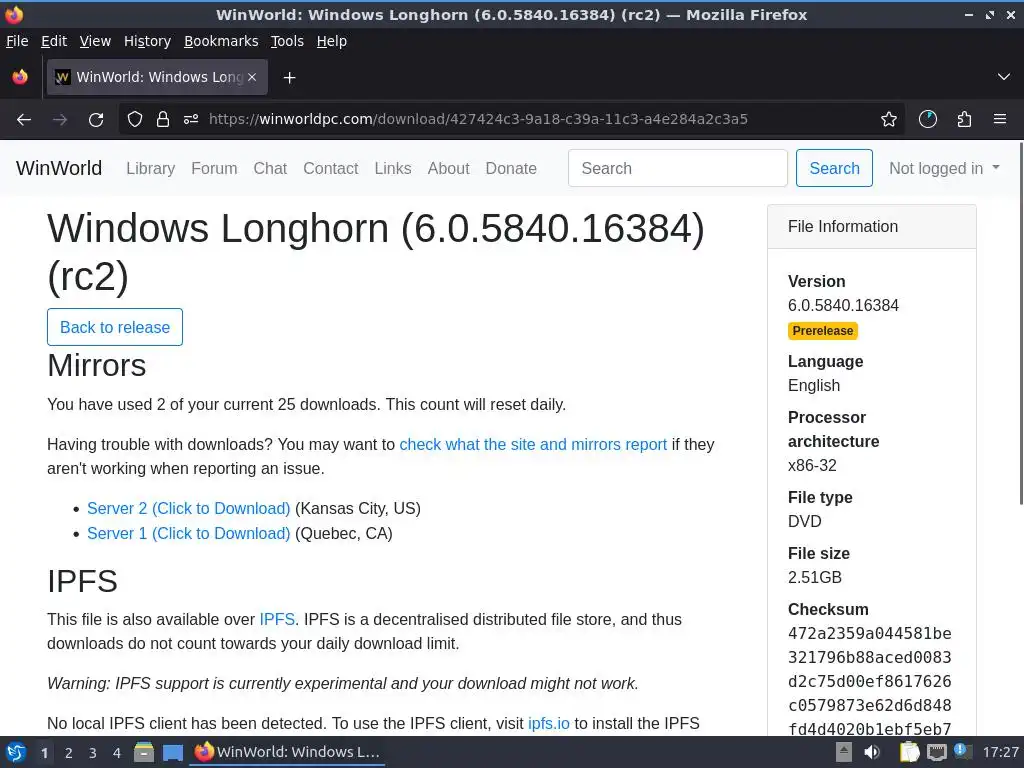Expand the Not logged in dropdown
This screenshot has width=1024, height=768.
[944, 168]
